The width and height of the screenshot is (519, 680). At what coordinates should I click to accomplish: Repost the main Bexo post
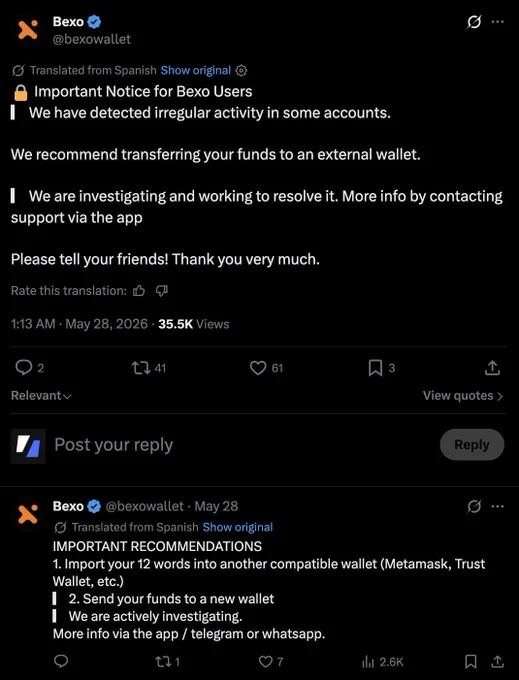tap(141, 368)
